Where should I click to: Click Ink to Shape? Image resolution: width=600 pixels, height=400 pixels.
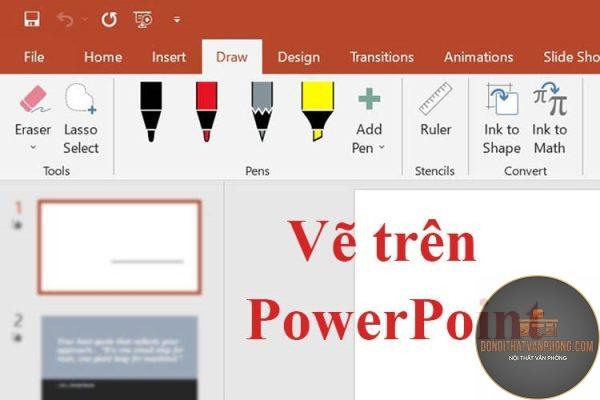point(501,119)
